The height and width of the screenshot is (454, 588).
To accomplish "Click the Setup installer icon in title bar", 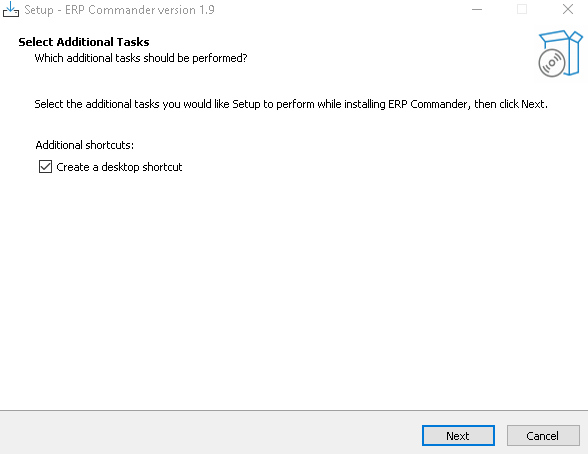I will (x=11, y=9).
